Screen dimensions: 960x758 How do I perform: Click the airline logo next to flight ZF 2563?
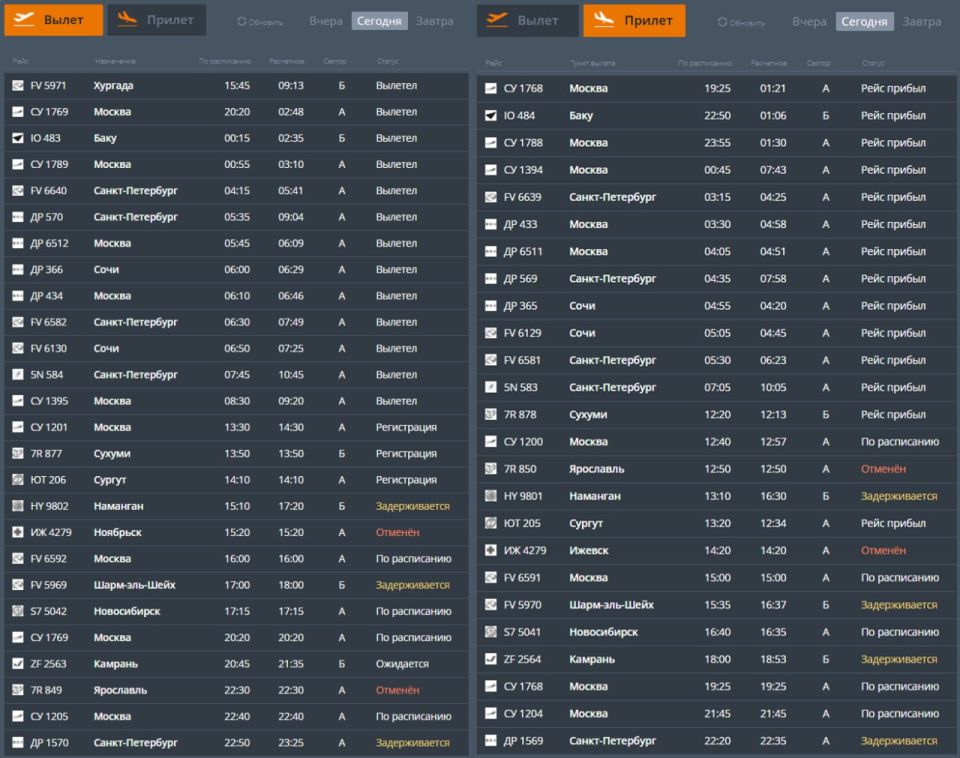coord(18,664)
